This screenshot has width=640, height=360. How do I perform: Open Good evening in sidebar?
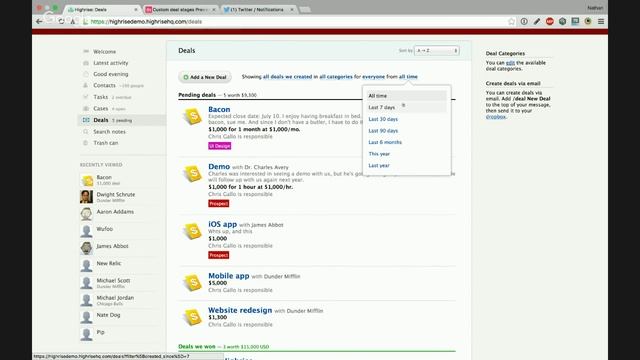tap(111, 74)
